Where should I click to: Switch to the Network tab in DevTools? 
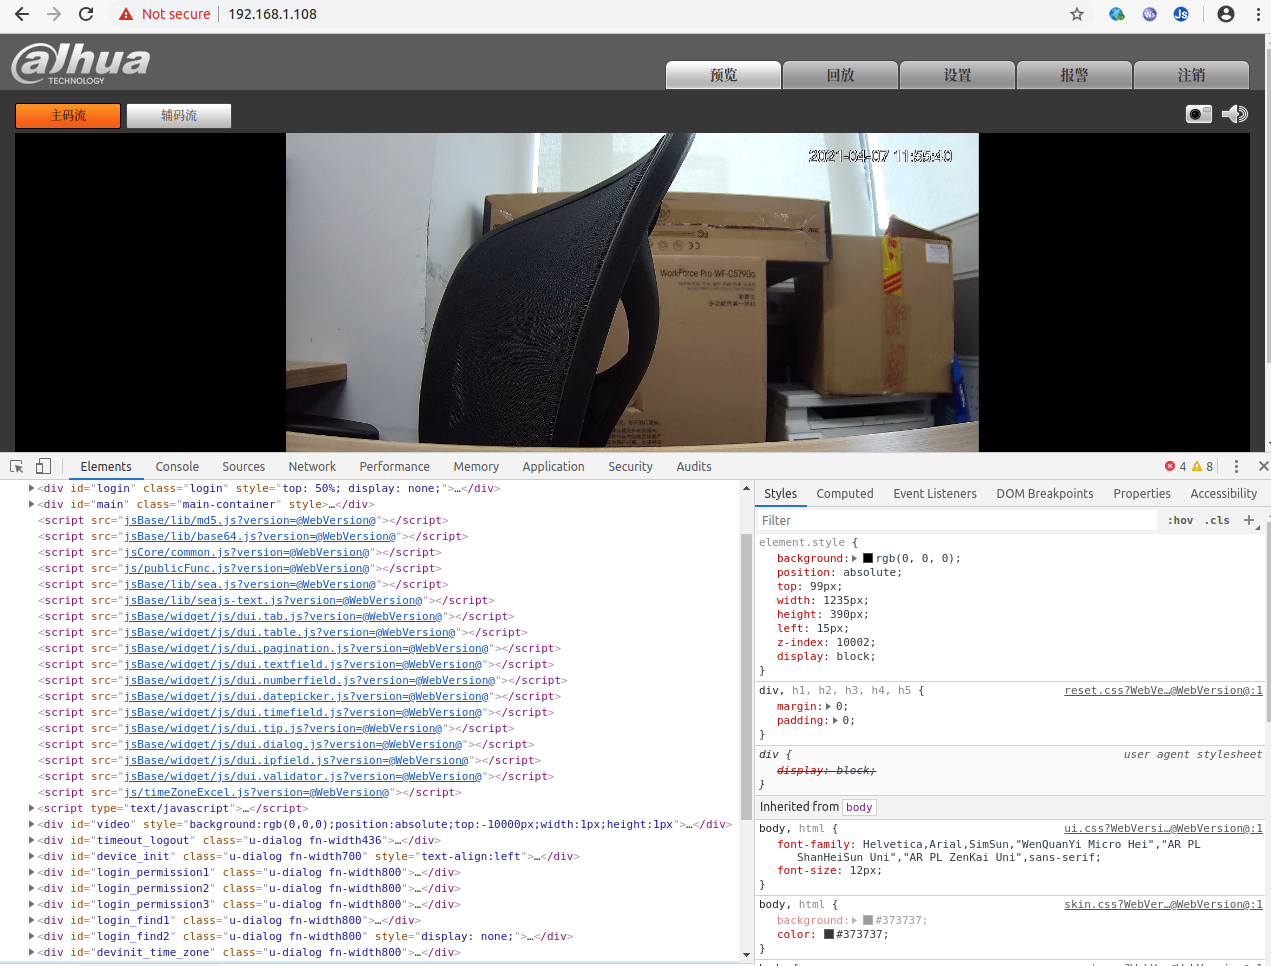click(311, 466)
